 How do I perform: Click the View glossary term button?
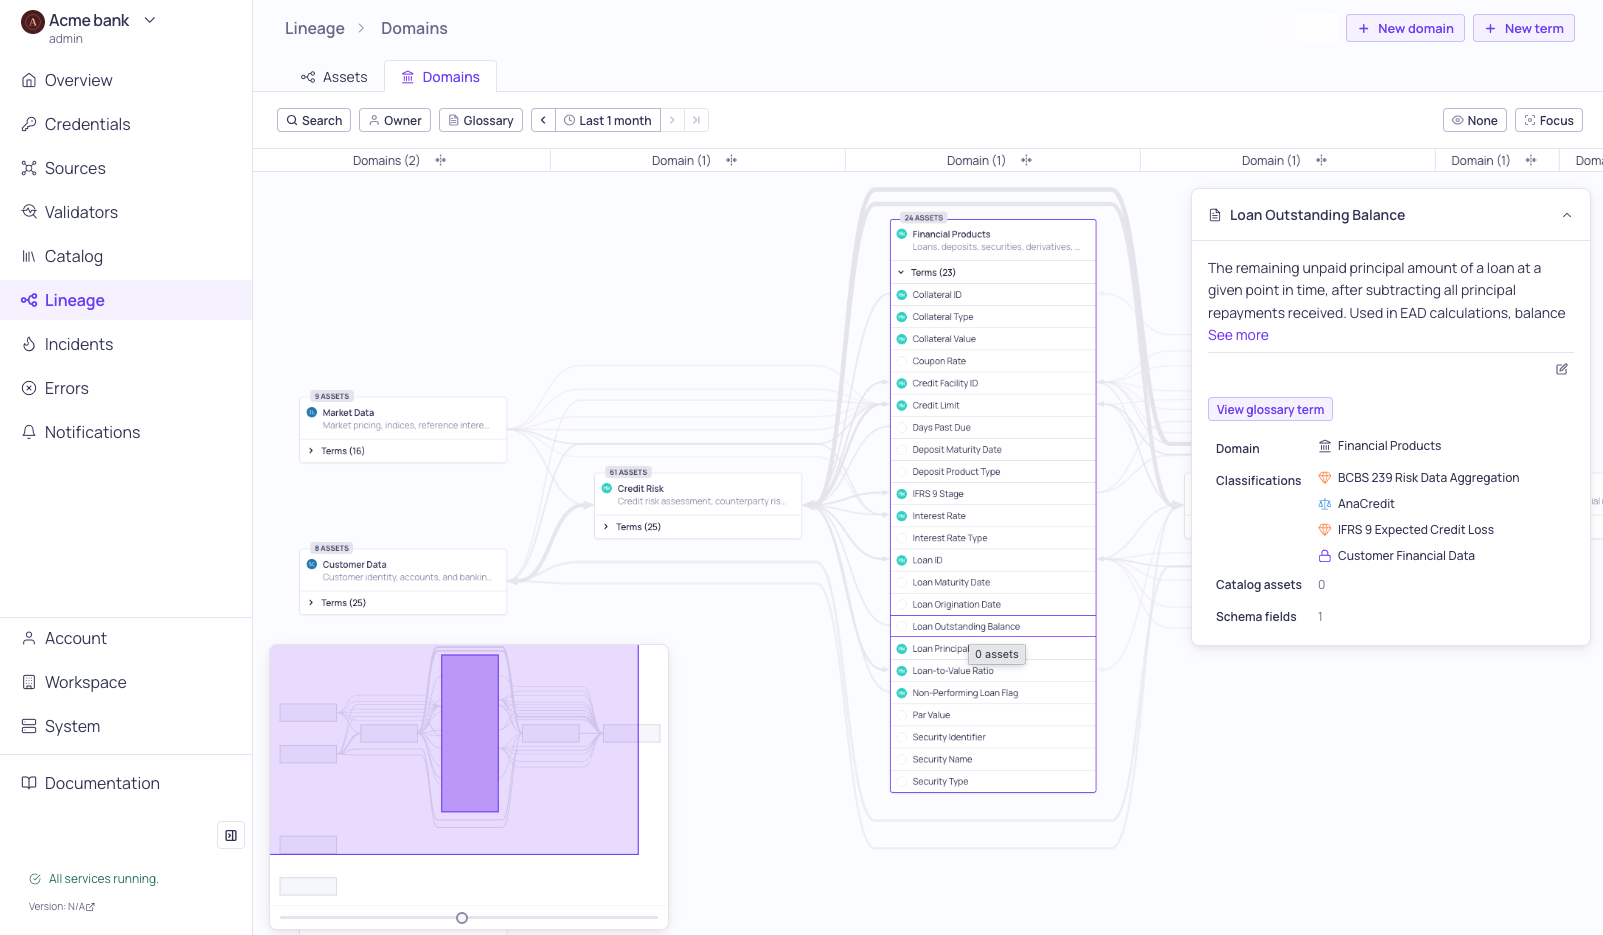point(1270,409)
